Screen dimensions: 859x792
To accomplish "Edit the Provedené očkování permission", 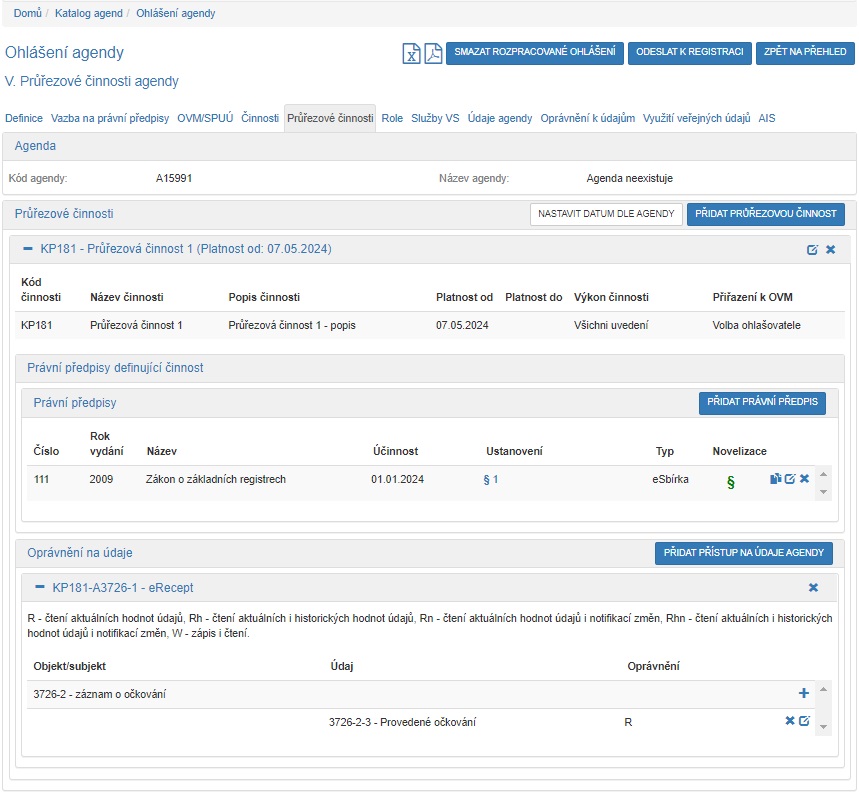I will tap(804, 721).
